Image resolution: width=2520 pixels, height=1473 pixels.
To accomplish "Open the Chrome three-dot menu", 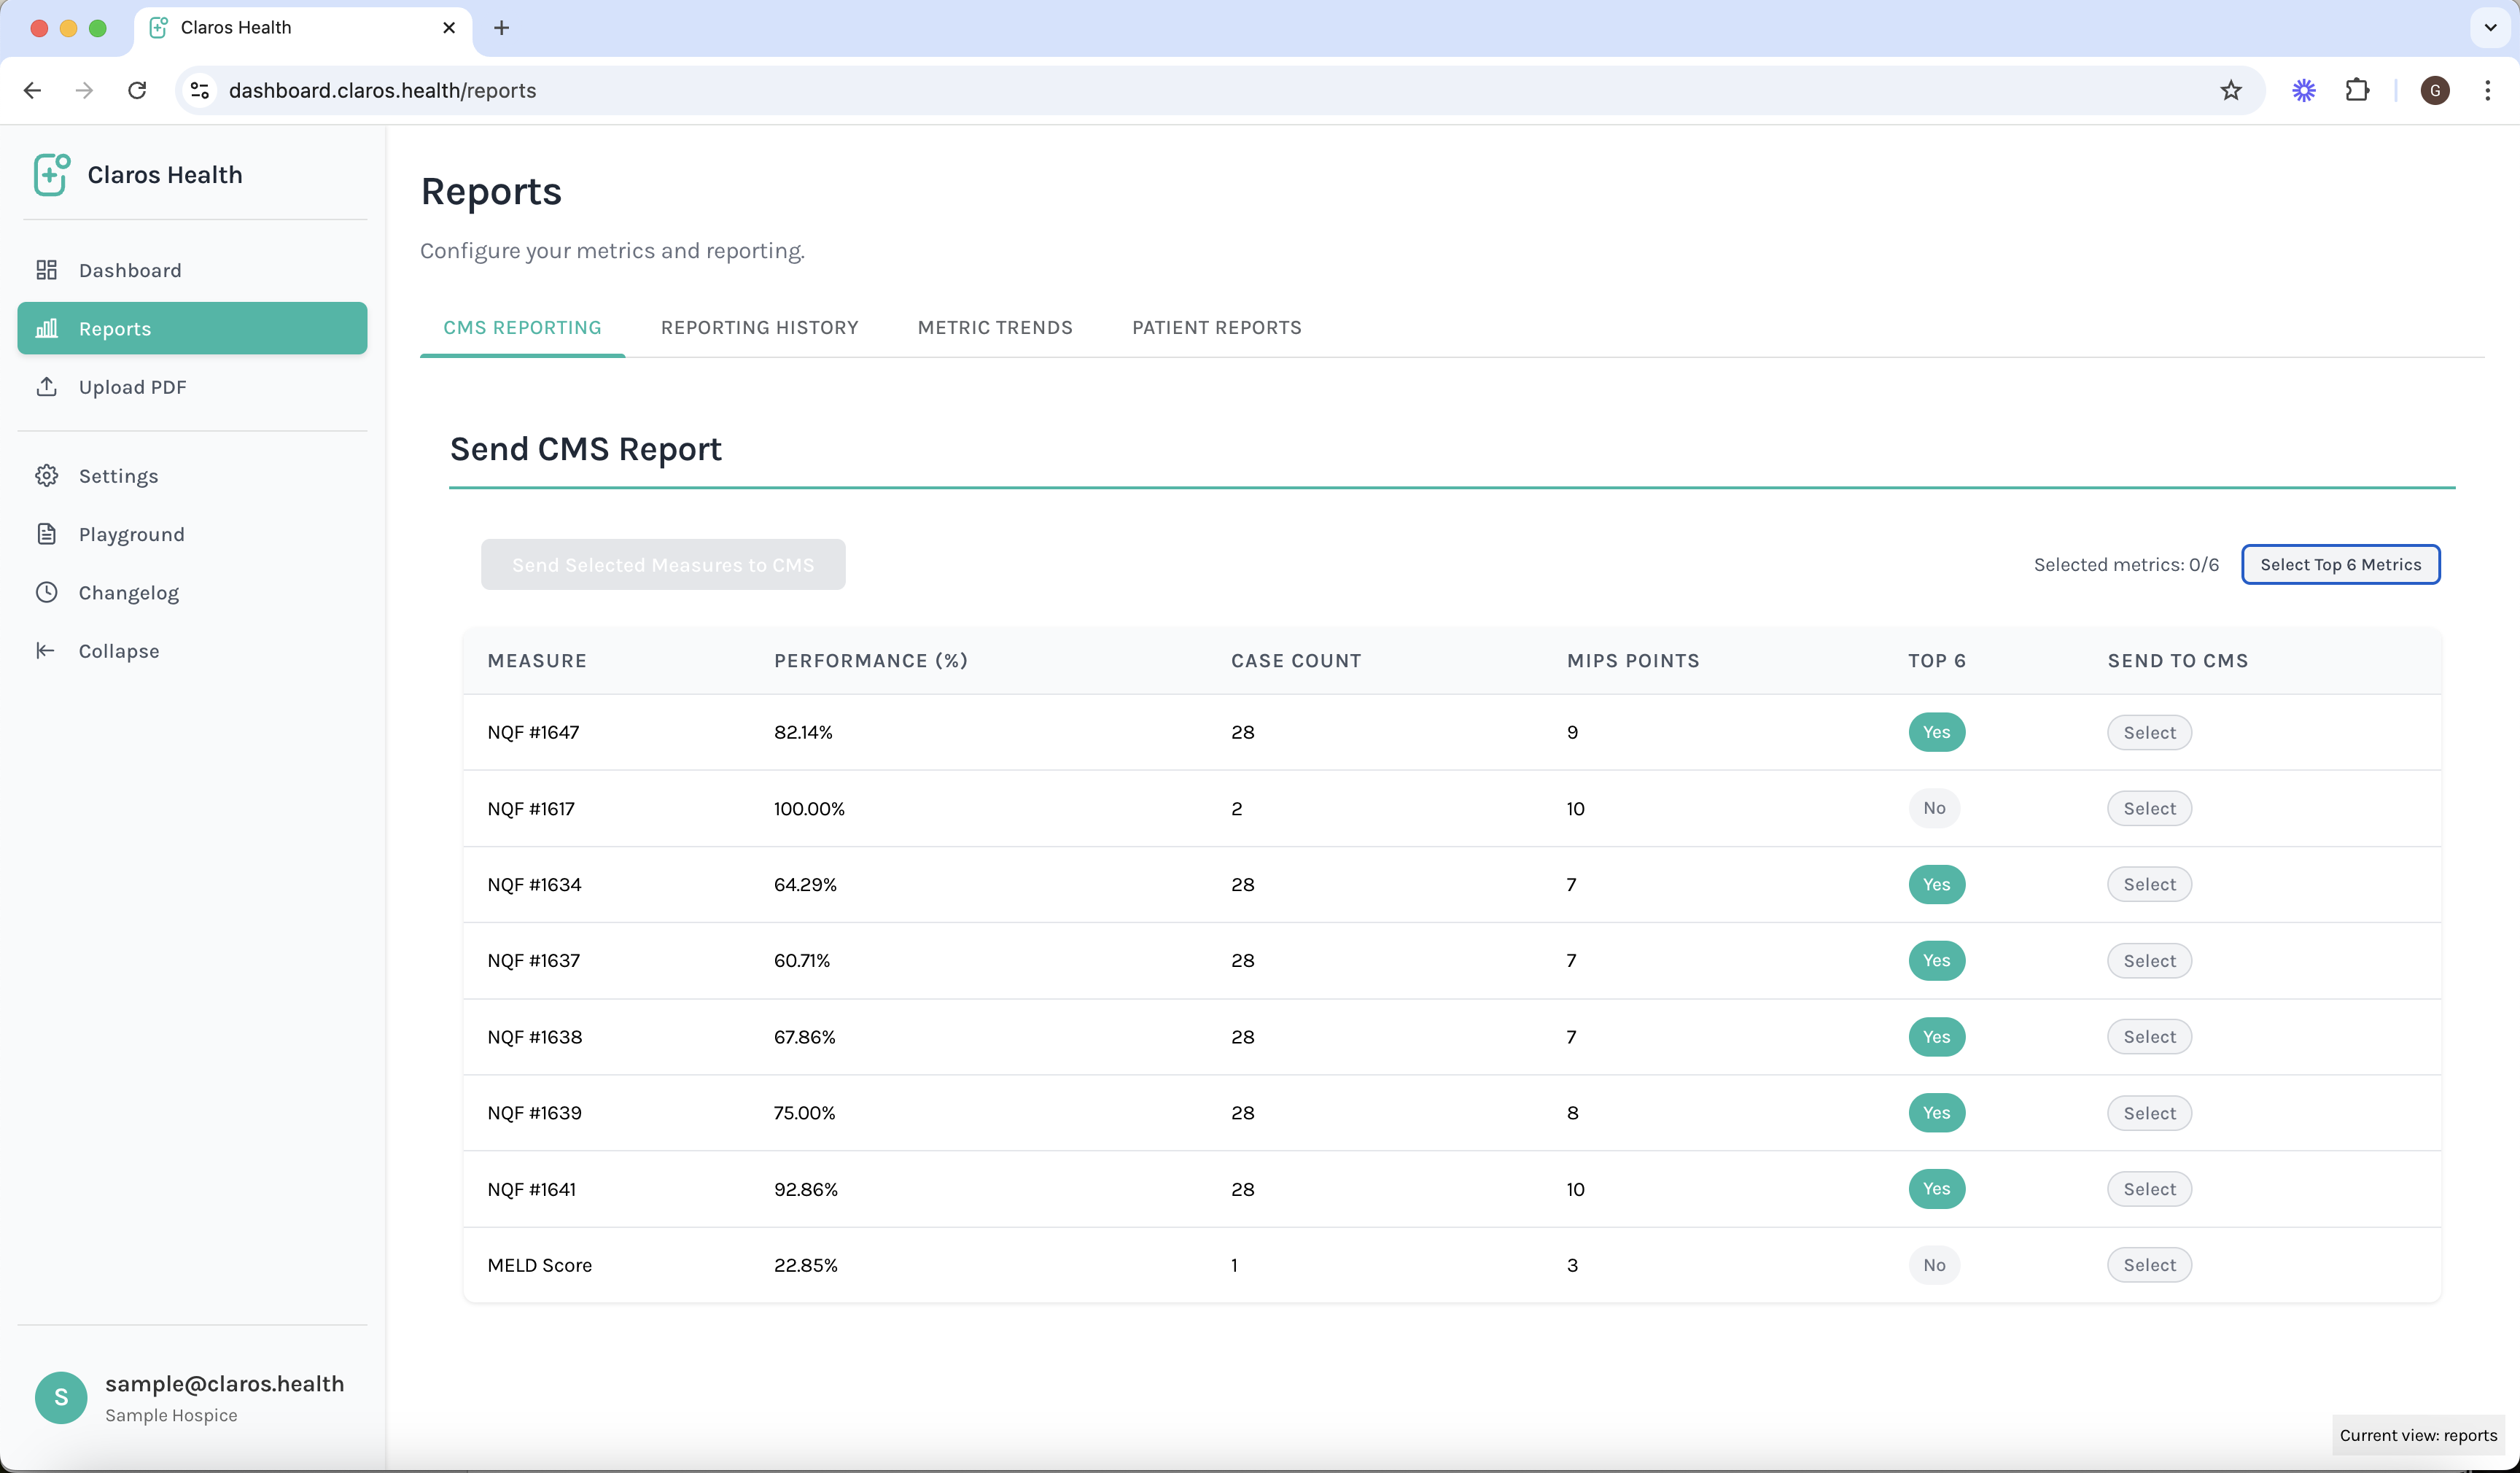I will [x=2488, y=90].
